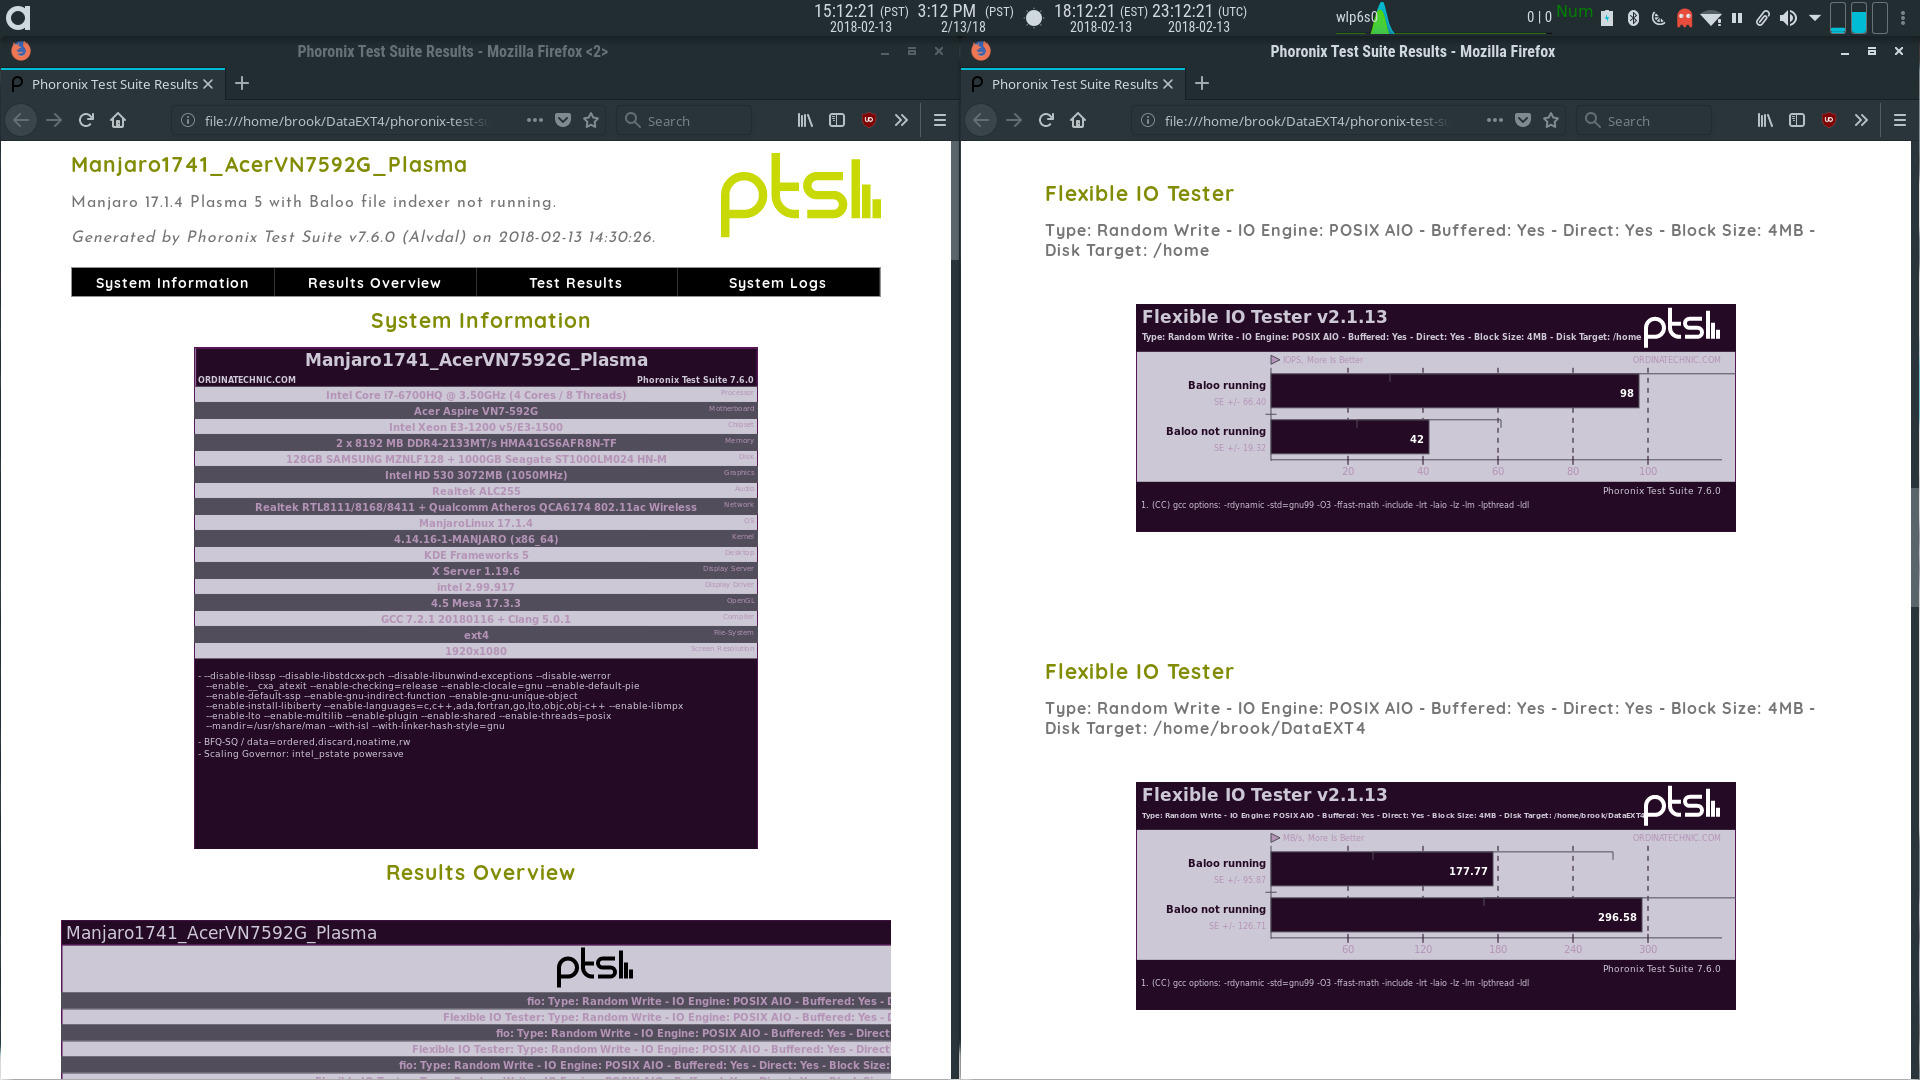Expand toolbar overflow in right Firefox window
The width and height of the screenshot is (1920, 1080).
tap(1861, 120)
